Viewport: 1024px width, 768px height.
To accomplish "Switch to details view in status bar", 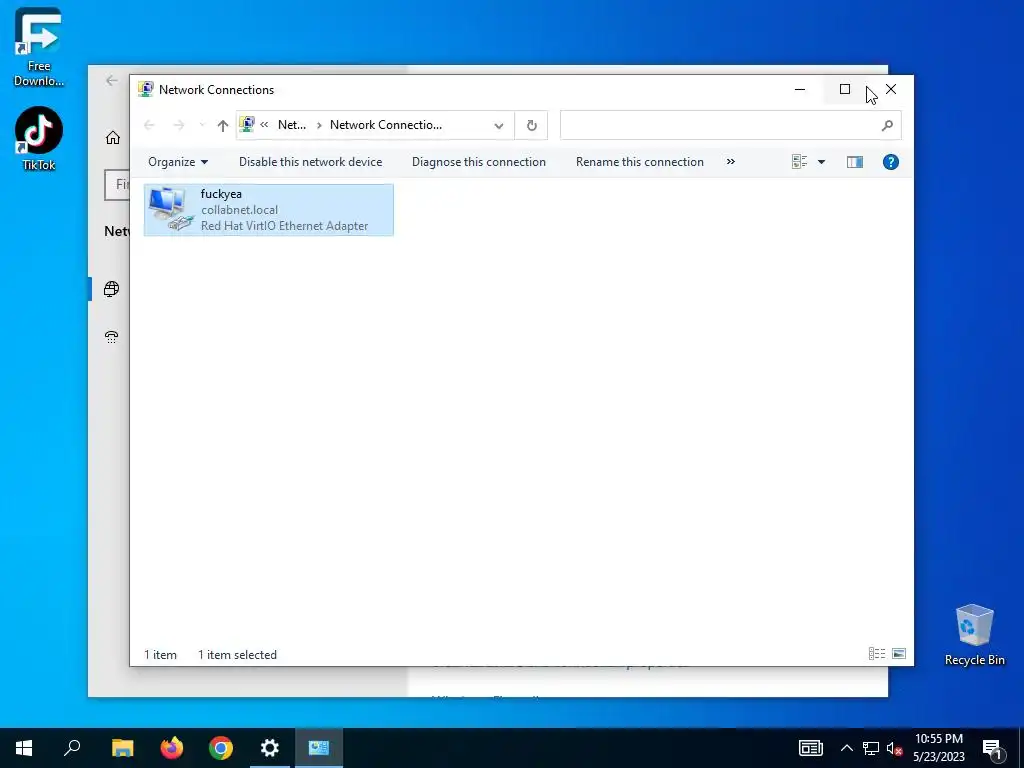I will (877, 654).
